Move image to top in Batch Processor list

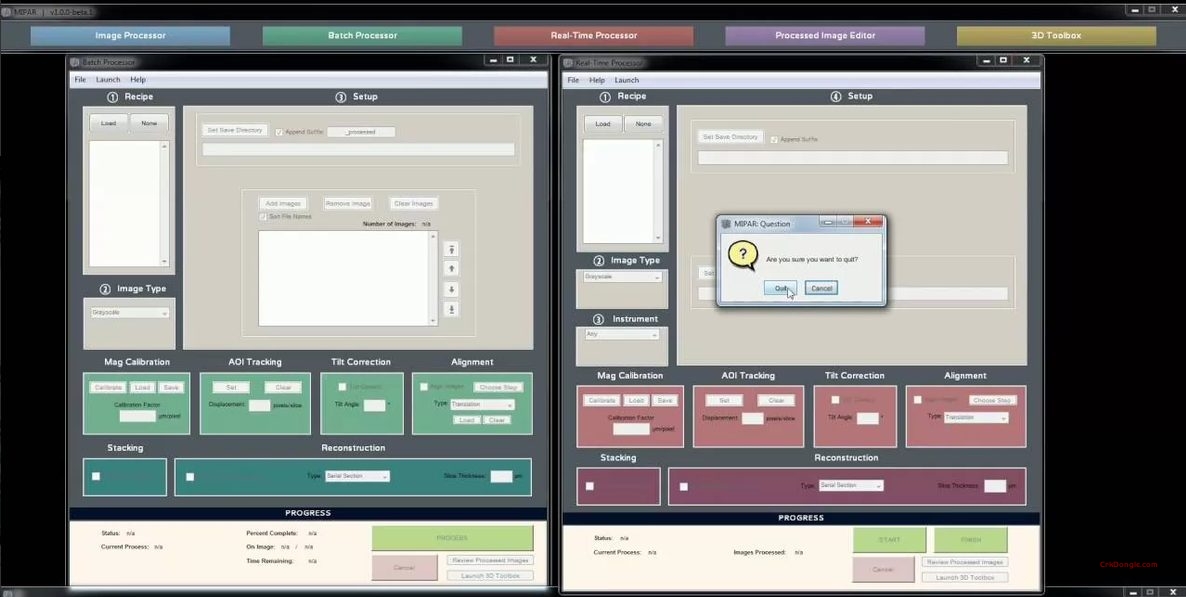(451, 249)
